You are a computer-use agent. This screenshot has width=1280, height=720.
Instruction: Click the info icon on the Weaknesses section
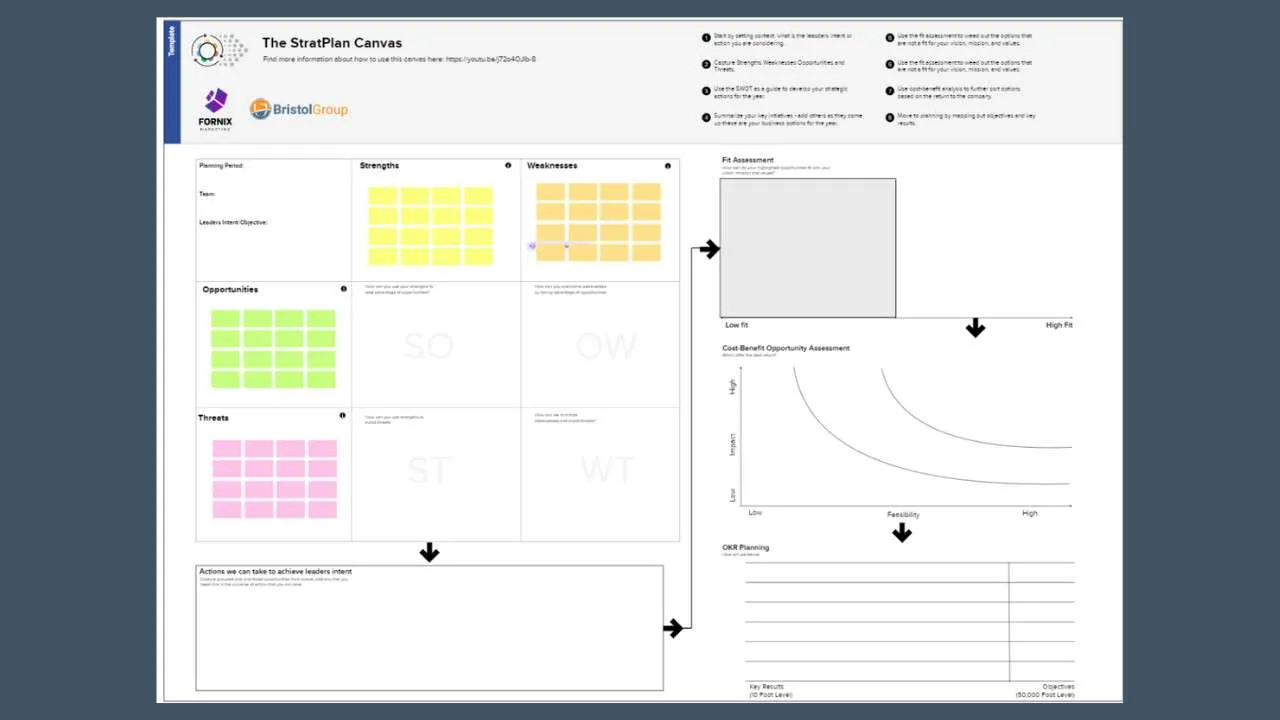(667, 166)
